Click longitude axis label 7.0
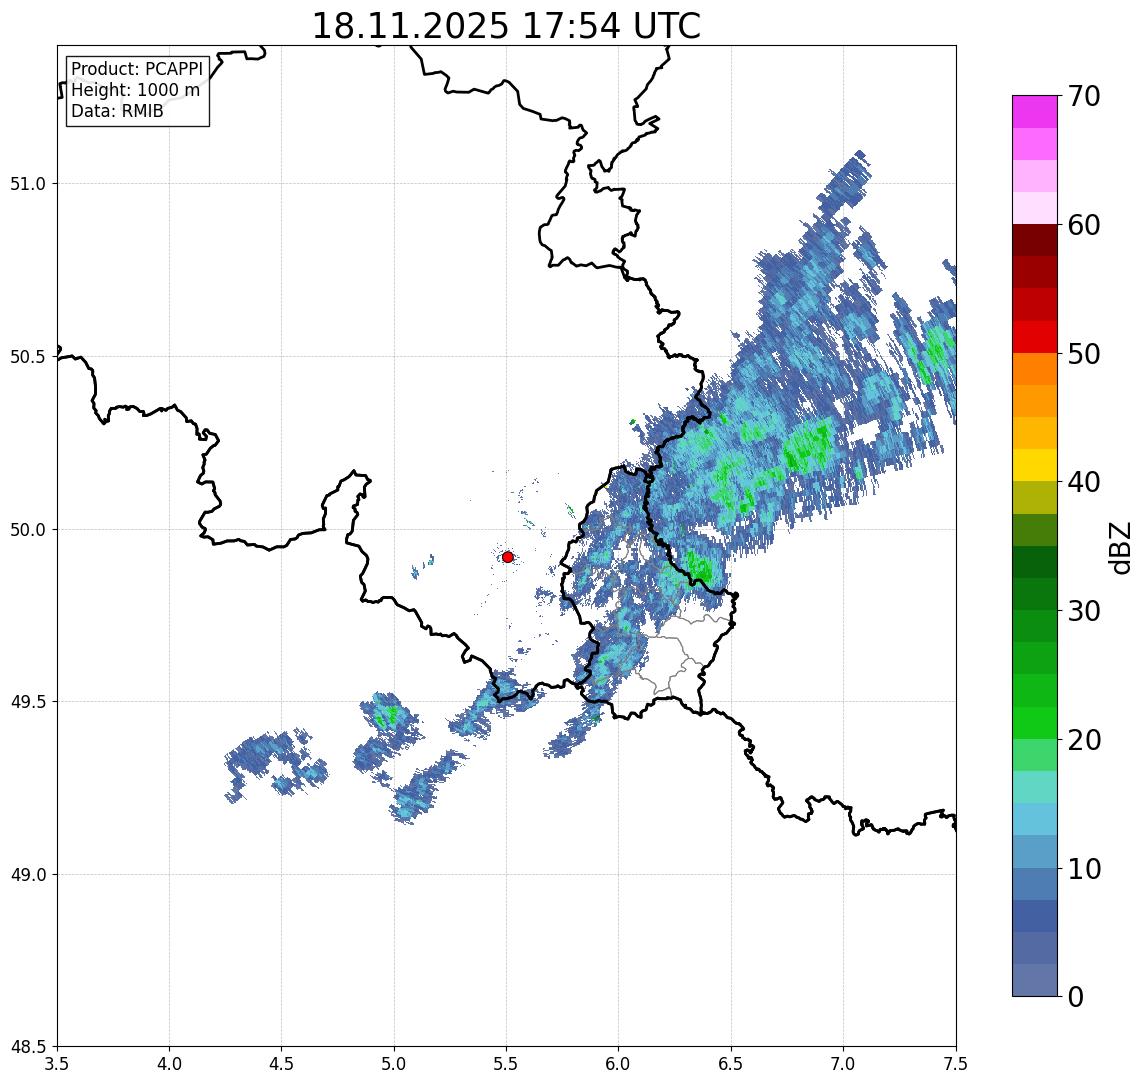This screenshot has height=1084, width=1145. [x=844, y=1064]
